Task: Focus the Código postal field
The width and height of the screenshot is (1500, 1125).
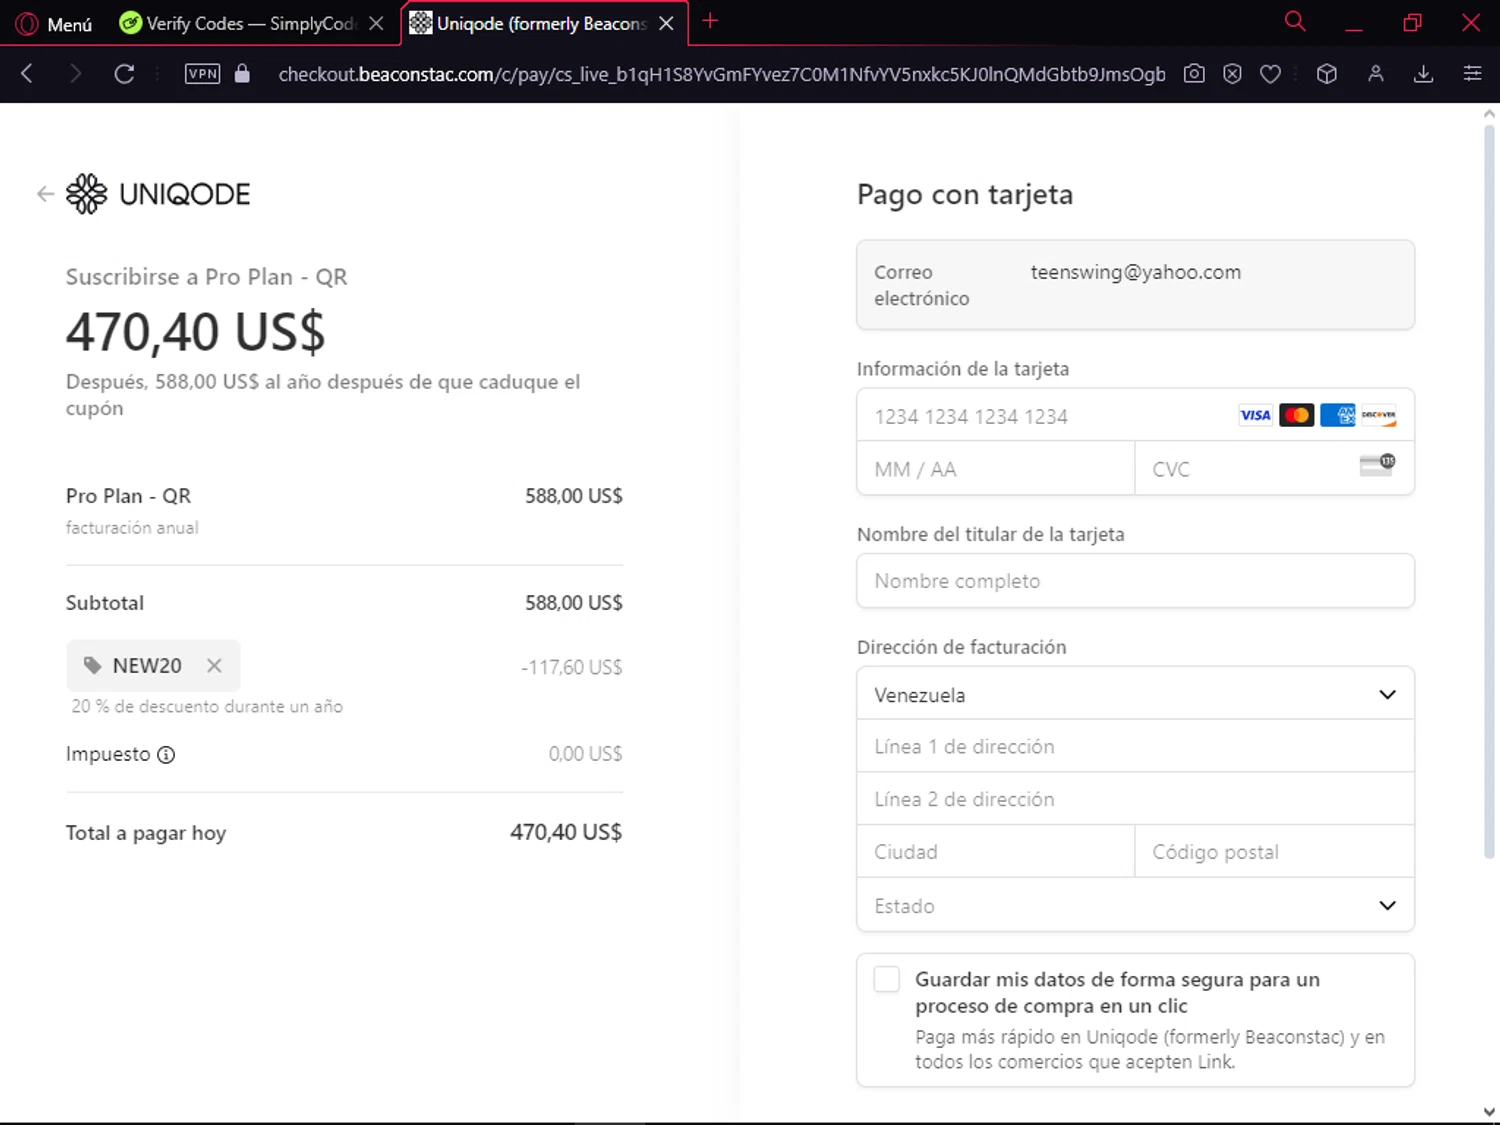Action: (1274, 852)
